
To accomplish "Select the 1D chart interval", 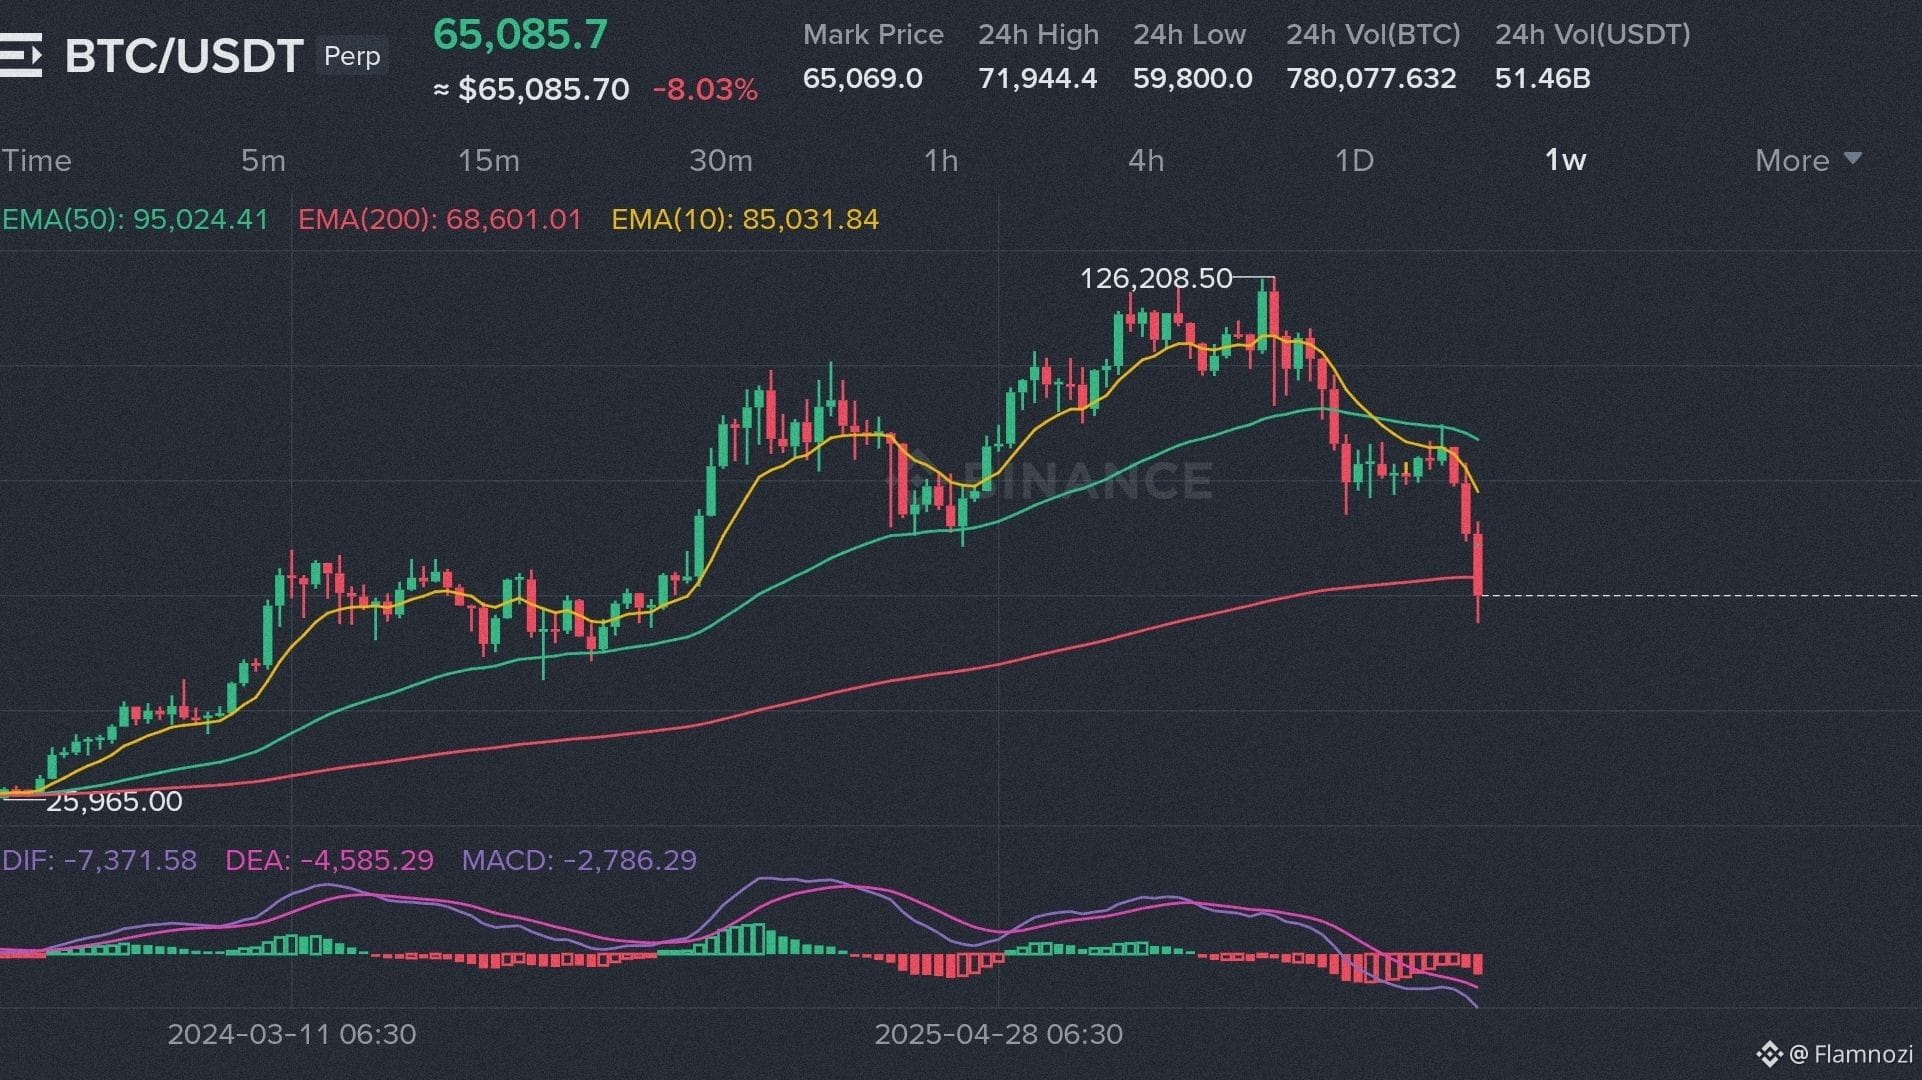I will pyautogui.click(x=1354, y=160).
